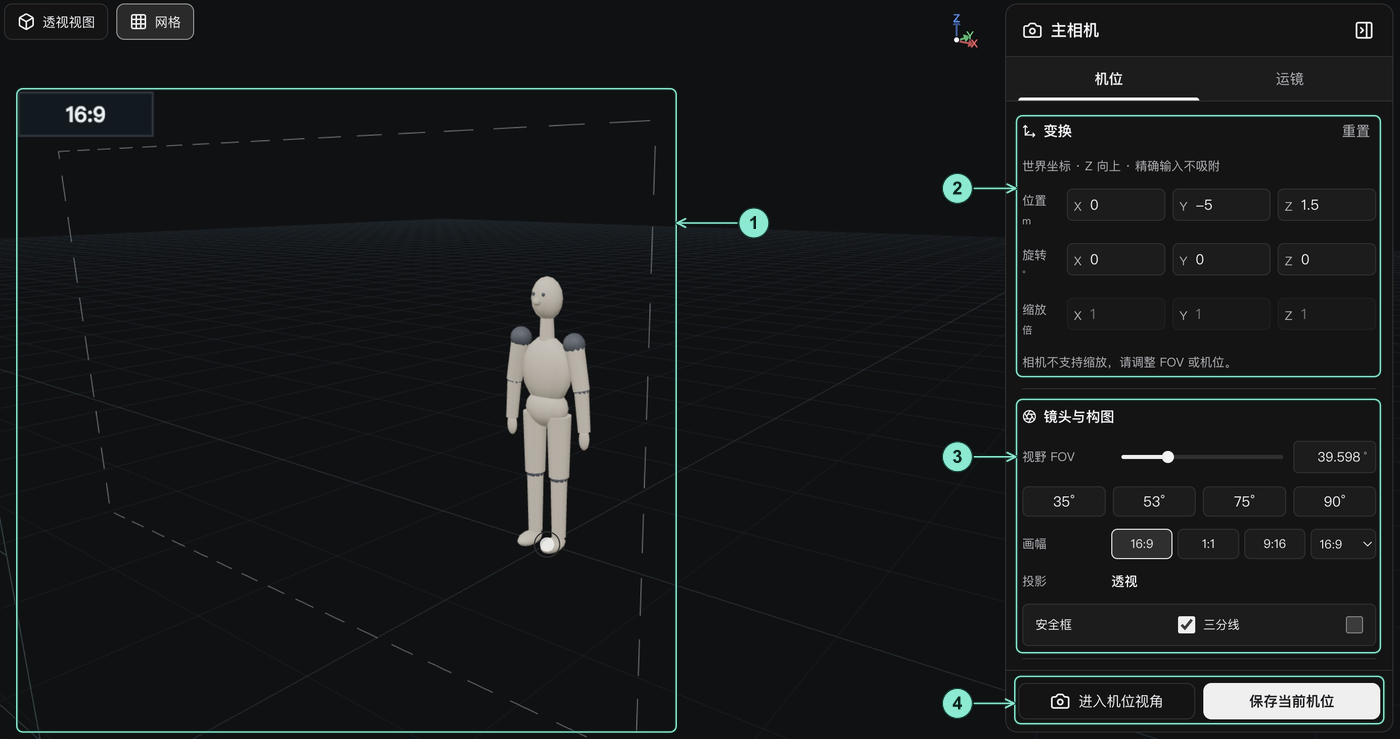Focus the position Z field showing 1.5
Screen dimensions: 1400x739
click(x=1327, y=205)
